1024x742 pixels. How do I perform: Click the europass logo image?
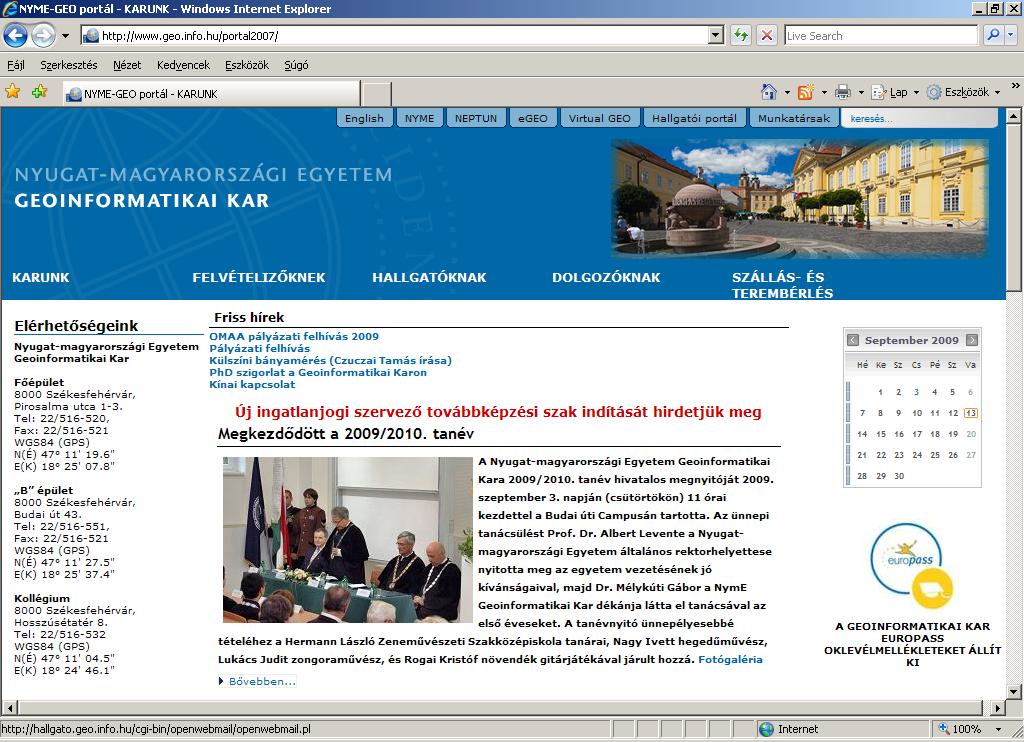913,566
